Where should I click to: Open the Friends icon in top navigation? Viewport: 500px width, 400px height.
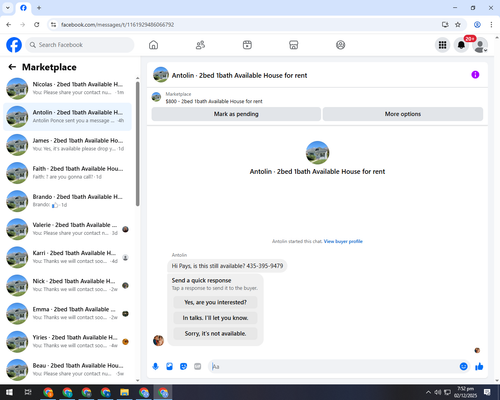pos(200,45)
